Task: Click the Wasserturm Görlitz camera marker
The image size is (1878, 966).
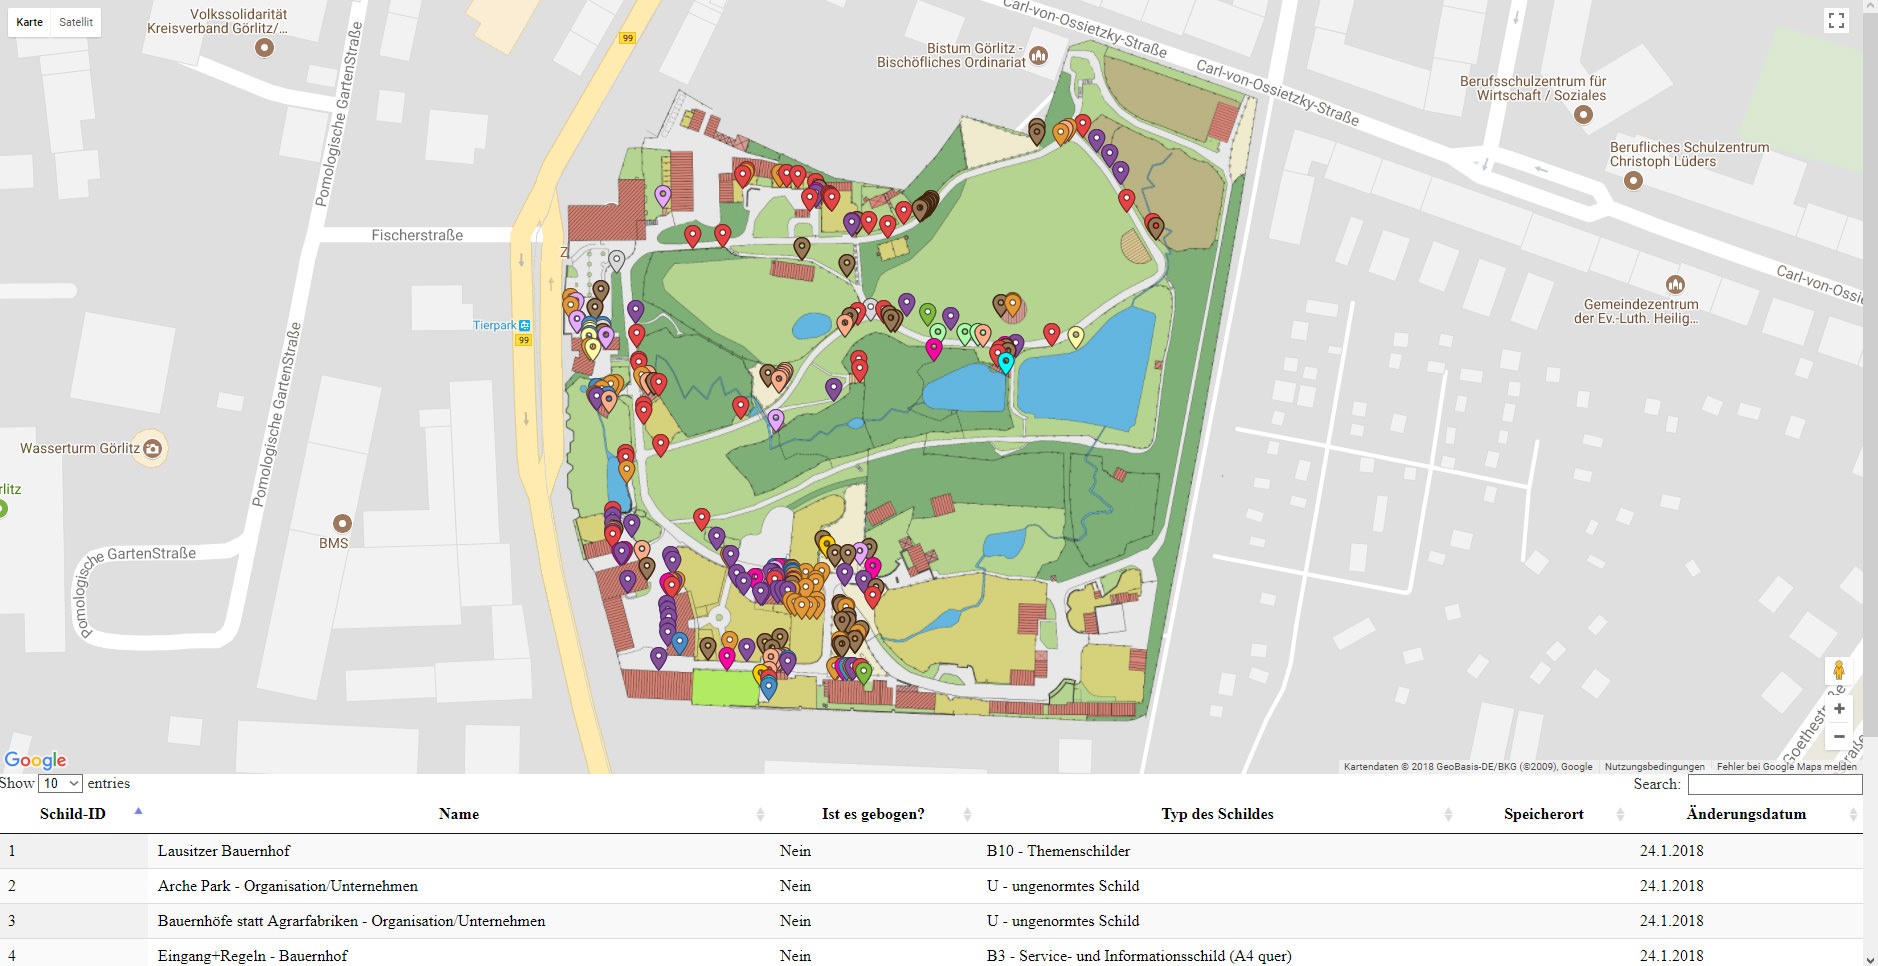Action: 152,448
